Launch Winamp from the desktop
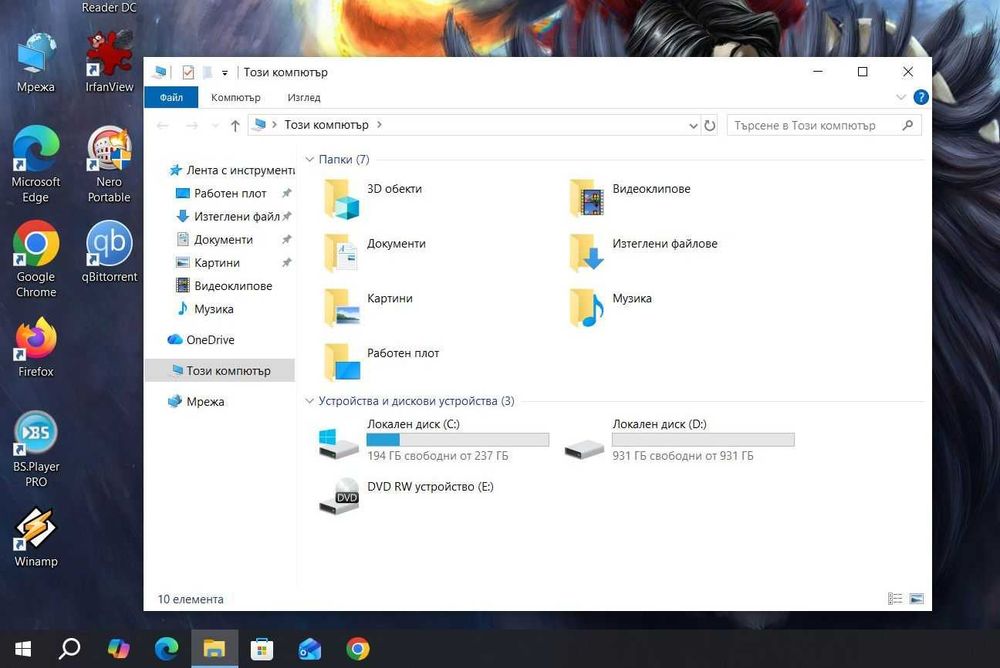1000x668 pixels. [36, 537]
